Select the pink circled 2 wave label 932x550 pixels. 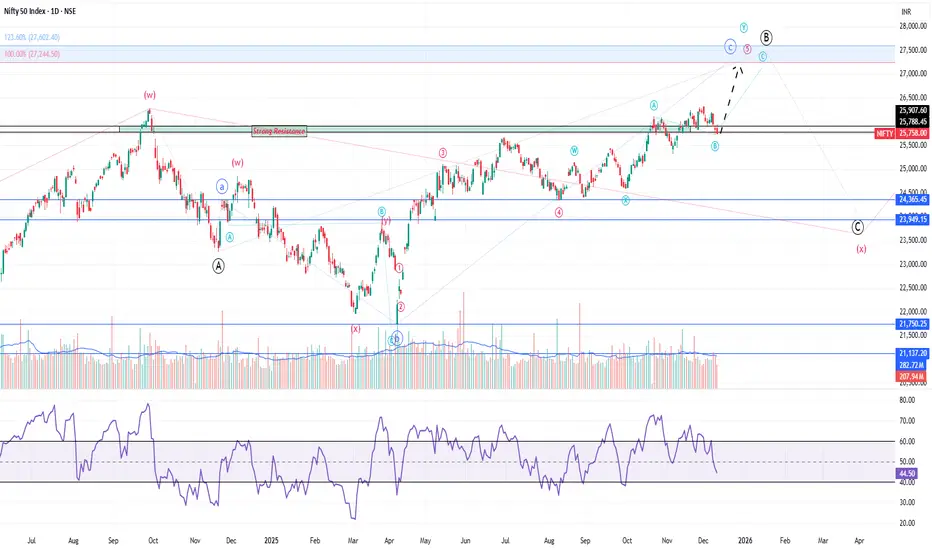point(401,307)
